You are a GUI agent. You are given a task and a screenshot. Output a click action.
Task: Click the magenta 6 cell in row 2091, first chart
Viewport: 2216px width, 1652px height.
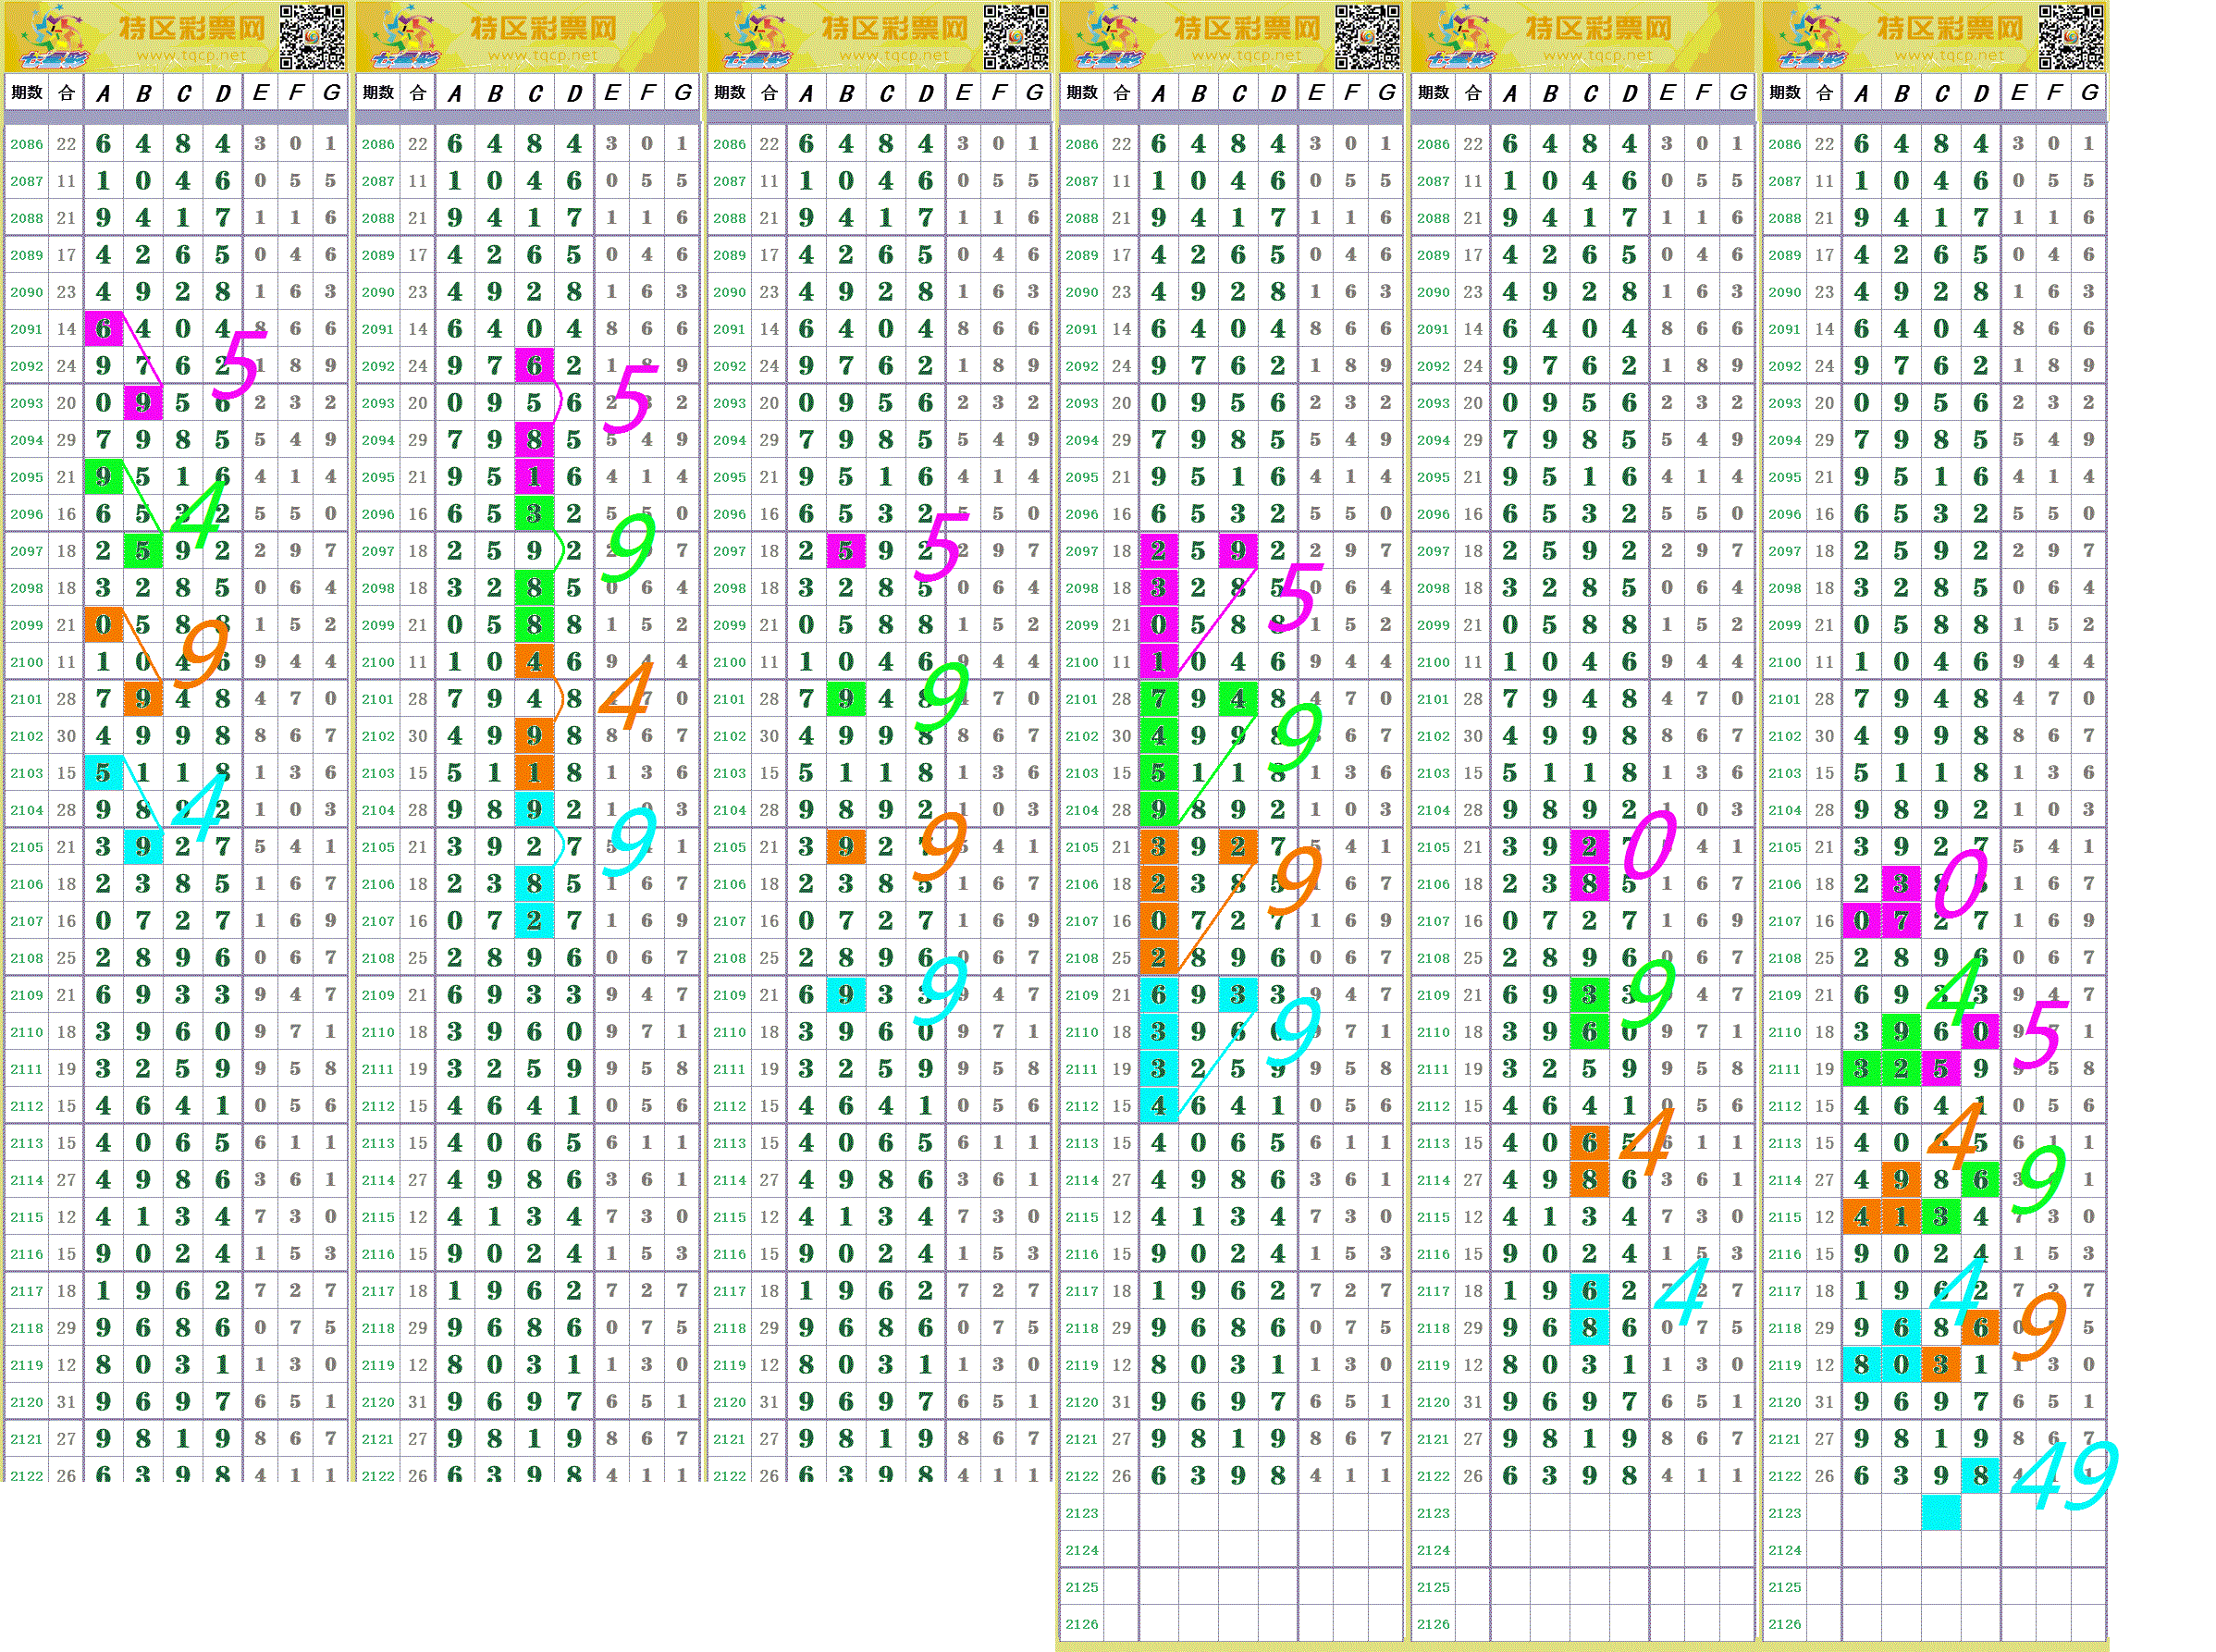(103, 328)
